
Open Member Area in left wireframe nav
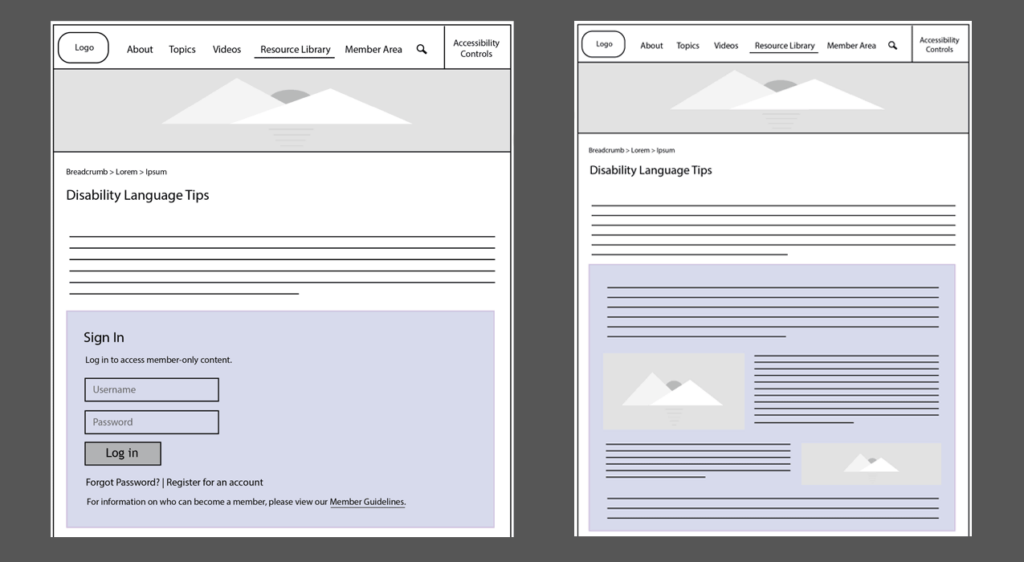click(x=374, y=49)
